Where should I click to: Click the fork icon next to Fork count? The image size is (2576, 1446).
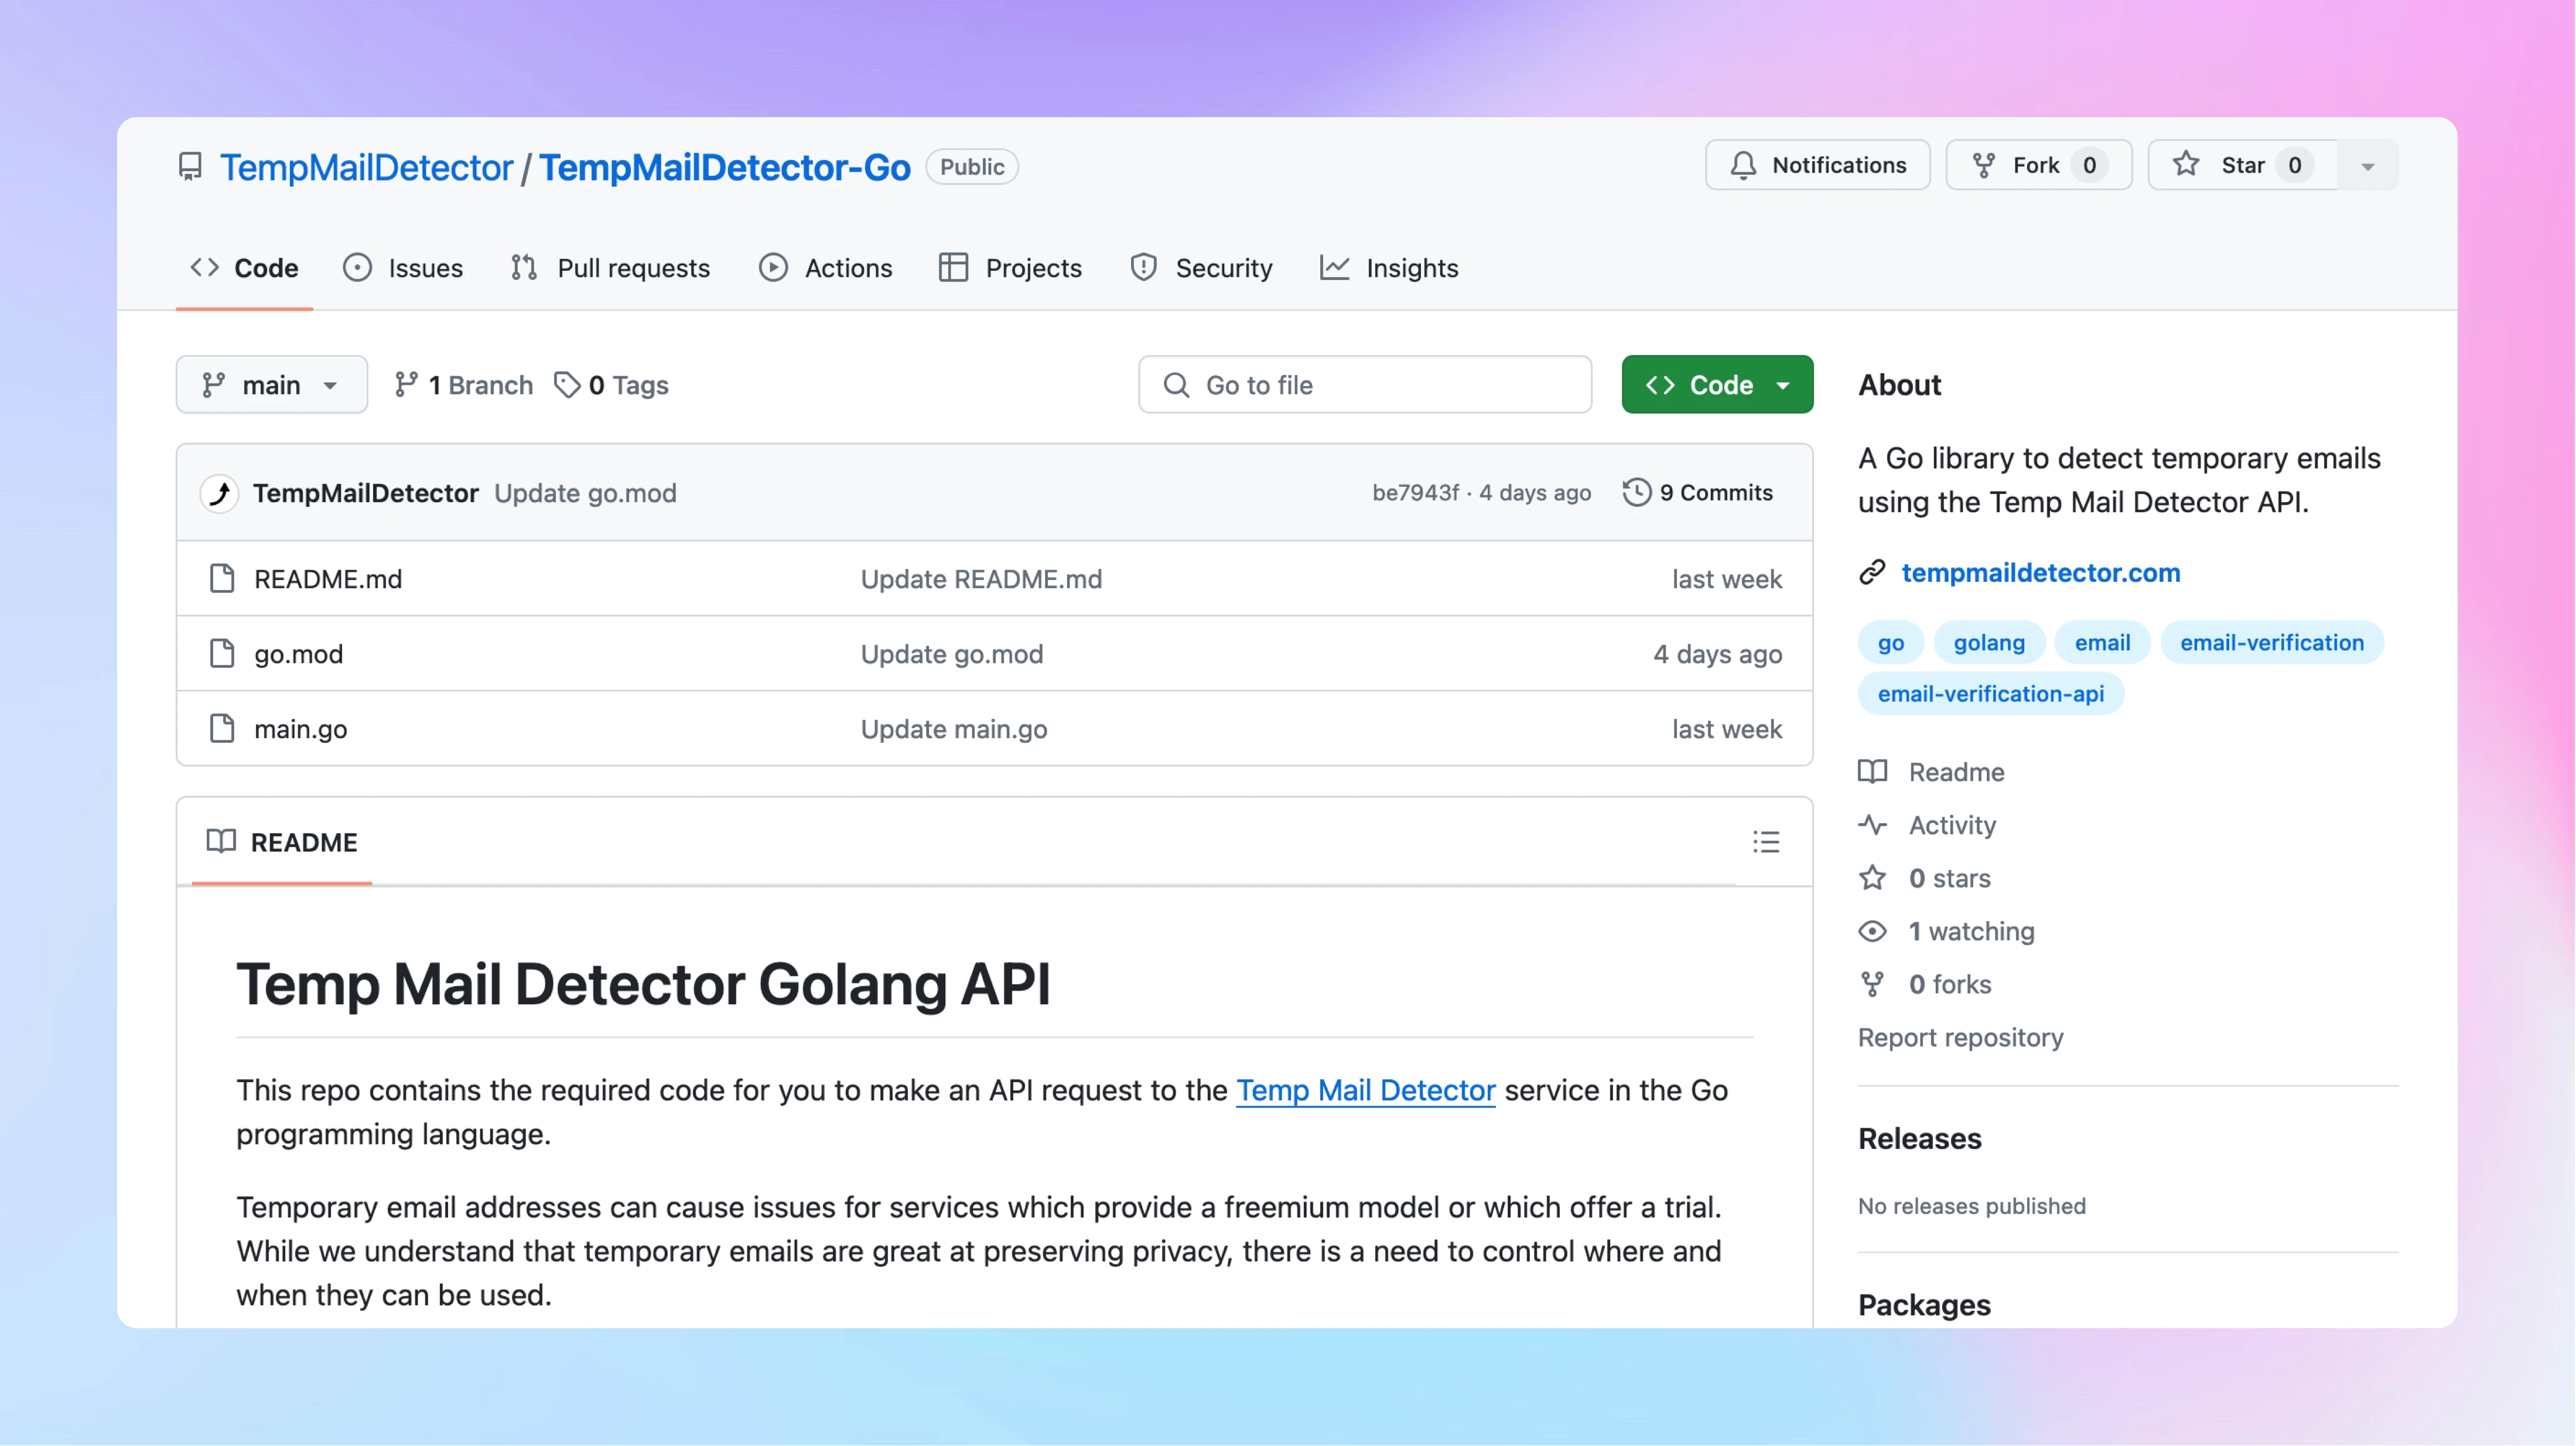[x=1984, y=165]
